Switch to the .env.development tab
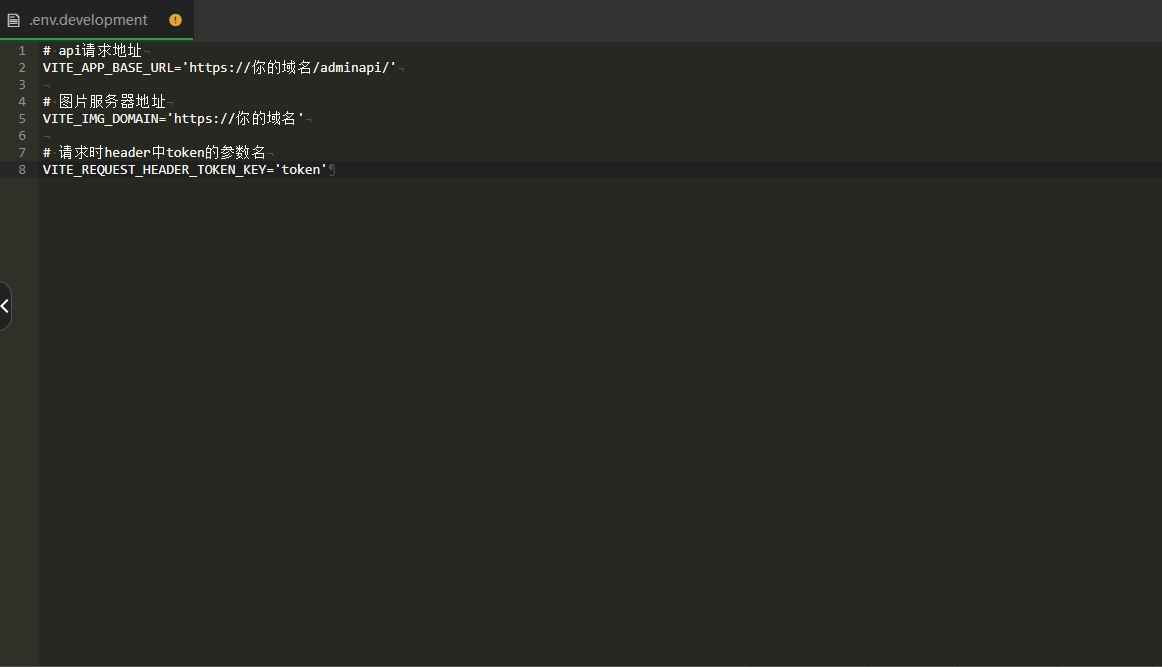The height and width of the screenshot is (667, 1162). coord(88,20)
